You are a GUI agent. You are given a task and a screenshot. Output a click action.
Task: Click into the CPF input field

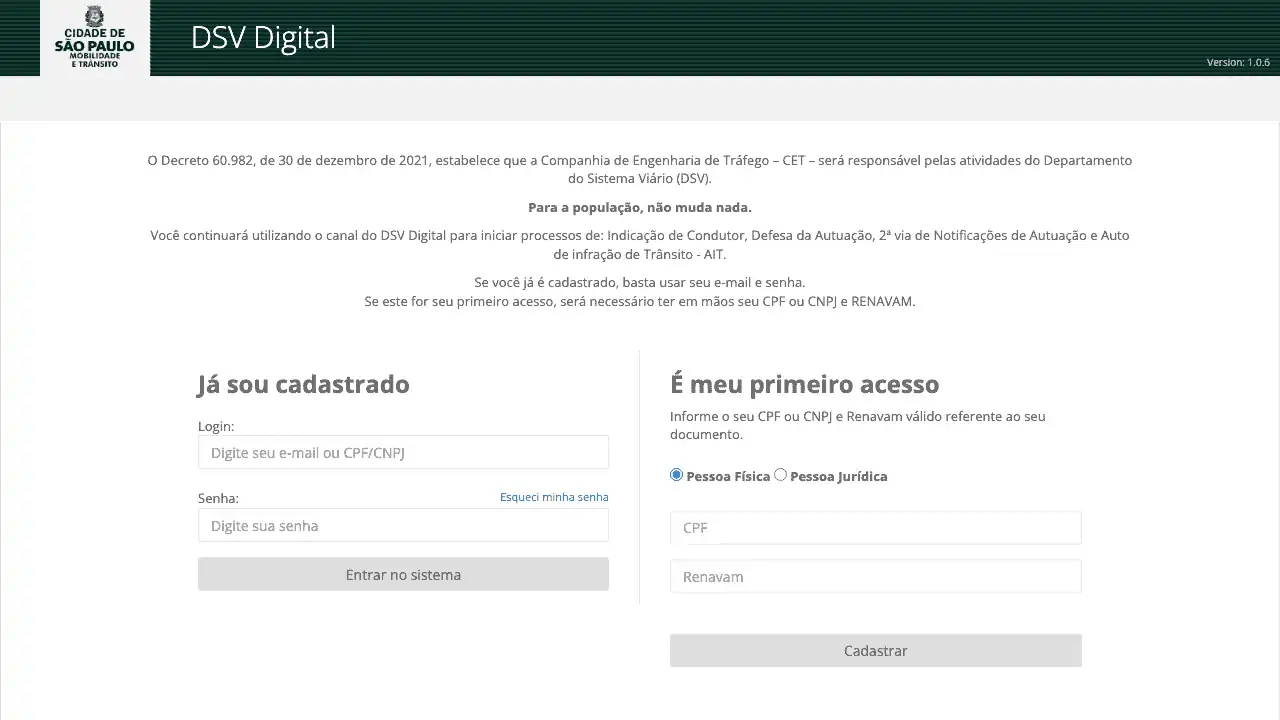(x=875, y=528)
